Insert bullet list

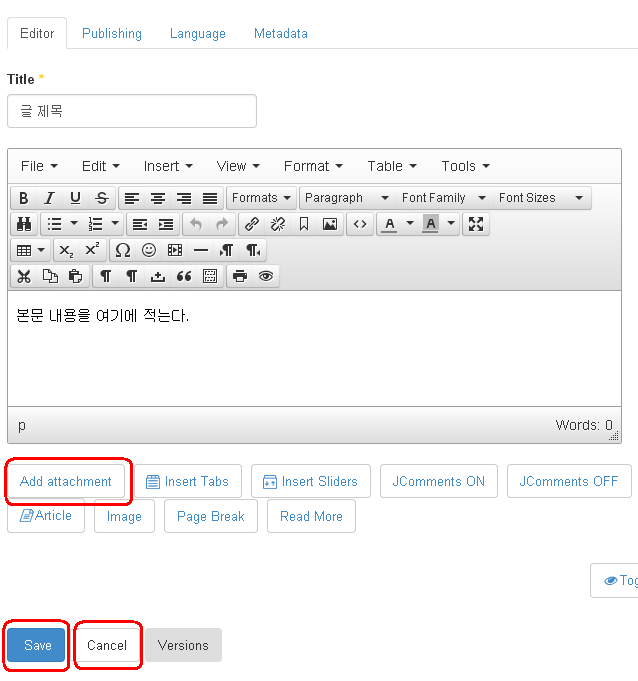(54, 224)
